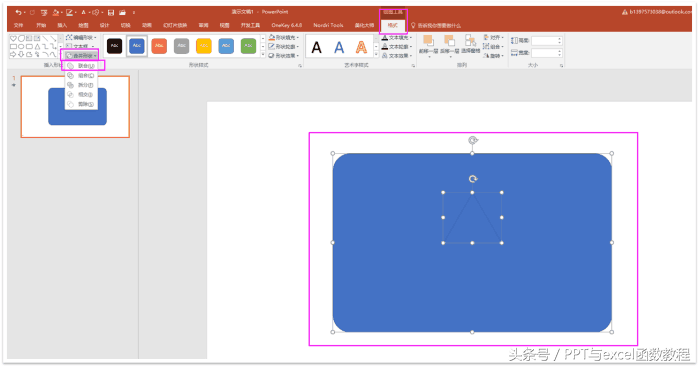Open the 旋转 rotate dropdown
Image resolution: width=699 pixels, height=367 pixels.
(x=494, y=56)
